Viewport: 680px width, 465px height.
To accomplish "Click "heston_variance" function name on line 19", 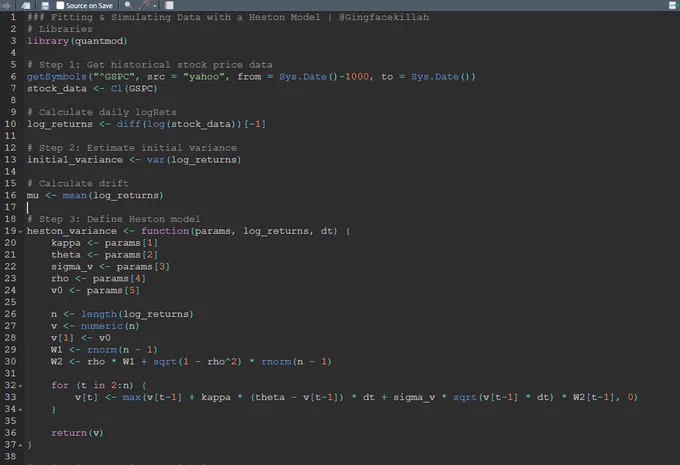I will point(72,231).
